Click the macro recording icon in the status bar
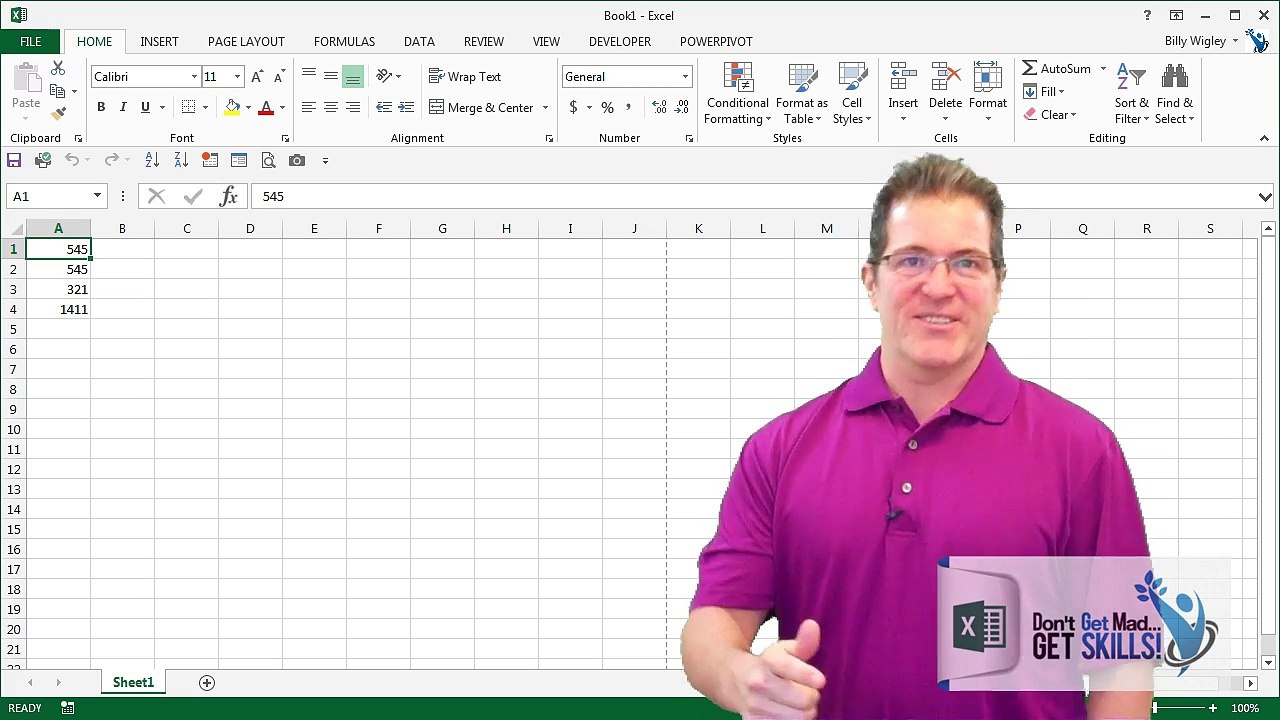1280x720 pixels. [x=67, y=708]
